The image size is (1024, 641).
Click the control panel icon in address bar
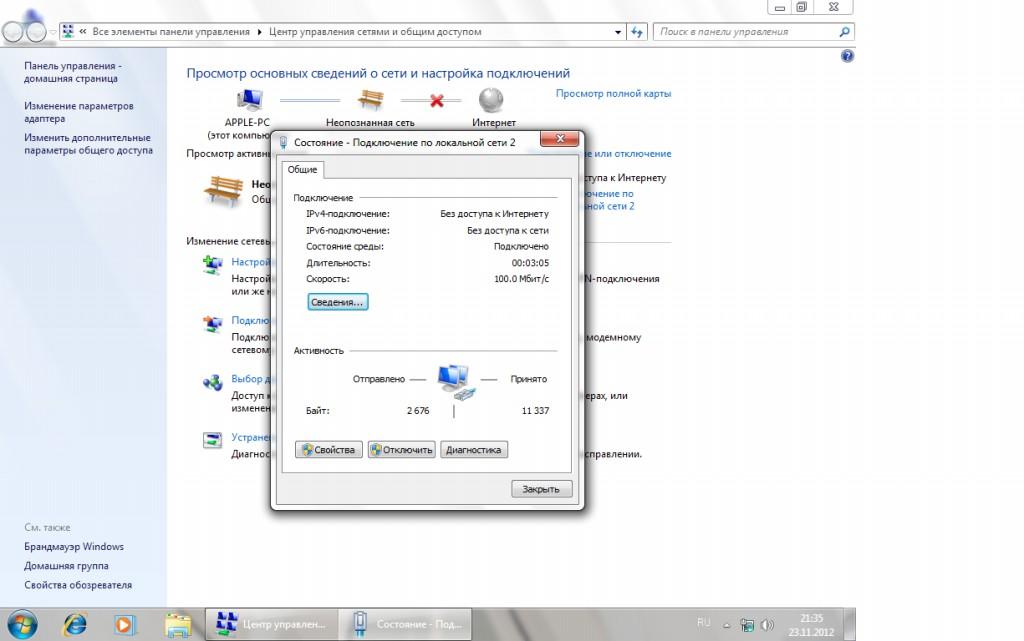point(68,31)
